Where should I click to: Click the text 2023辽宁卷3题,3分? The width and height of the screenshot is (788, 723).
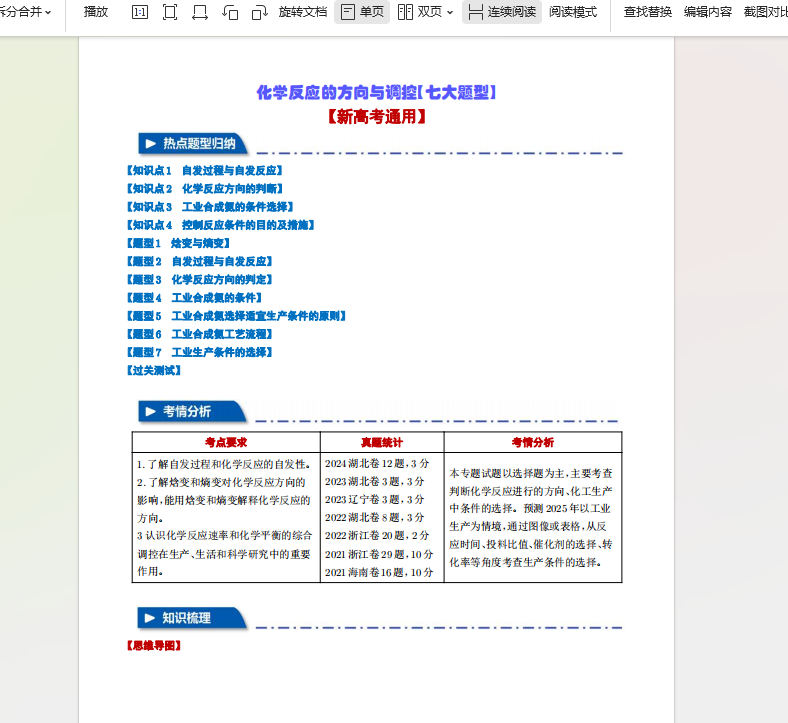[x=374, y=499]
